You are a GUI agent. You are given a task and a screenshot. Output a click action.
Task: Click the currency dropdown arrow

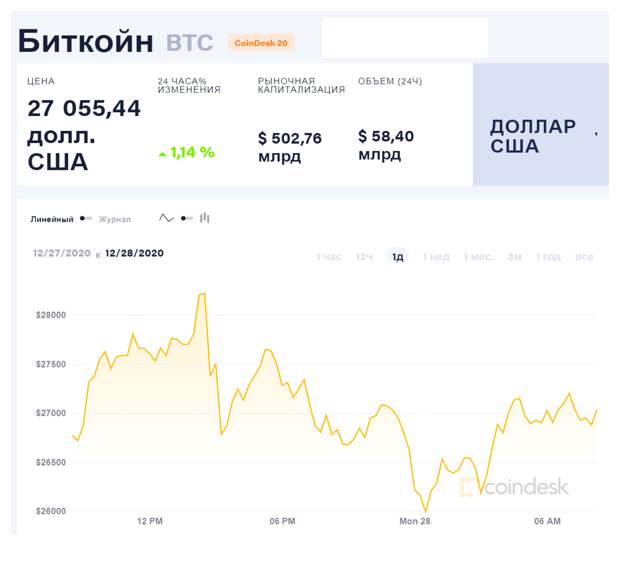[x=597, y=133]
